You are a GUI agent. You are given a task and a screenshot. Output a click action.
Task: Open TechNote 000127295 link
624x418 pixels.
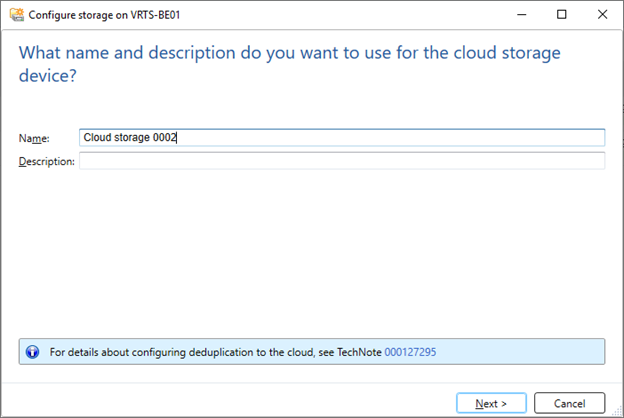click(410, 352)
